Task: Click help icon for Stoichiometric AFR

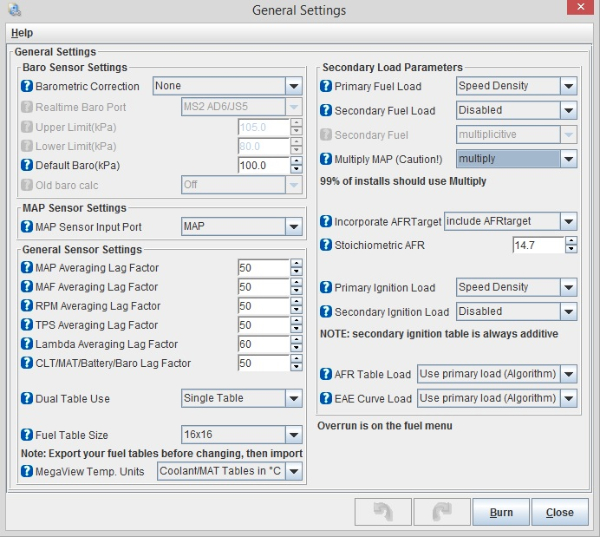Action: [x=326, y=245]
